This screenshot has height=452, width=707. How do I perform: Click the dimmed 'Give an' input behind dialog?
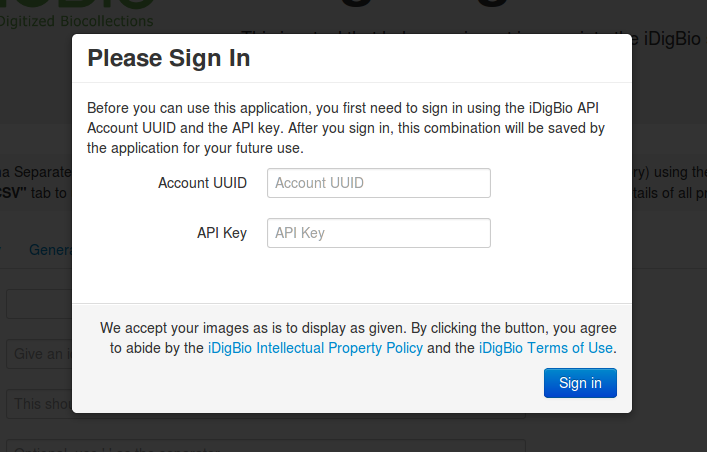click(39, 354)
